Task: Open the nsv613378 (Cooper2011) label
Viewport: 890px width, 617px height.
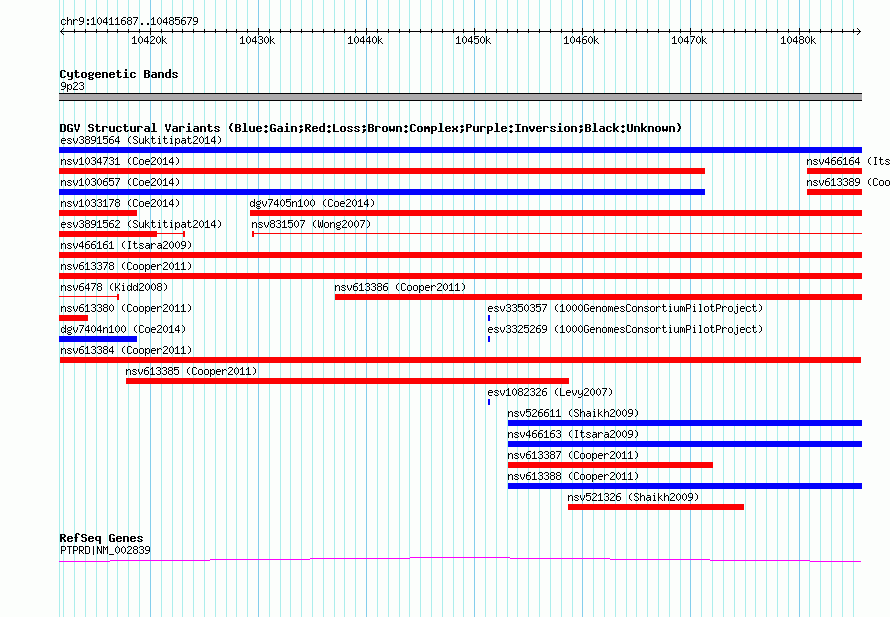Action: 126,266
